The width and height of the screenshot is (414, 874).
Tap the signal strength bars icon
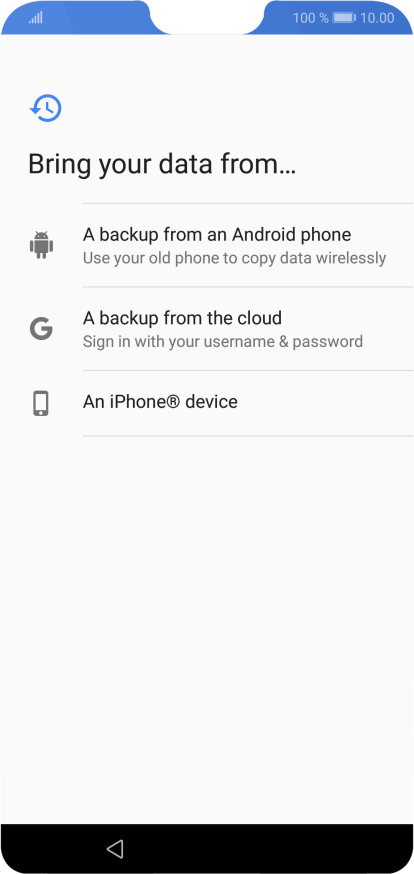pyautogui.click(x=36, y=18)
